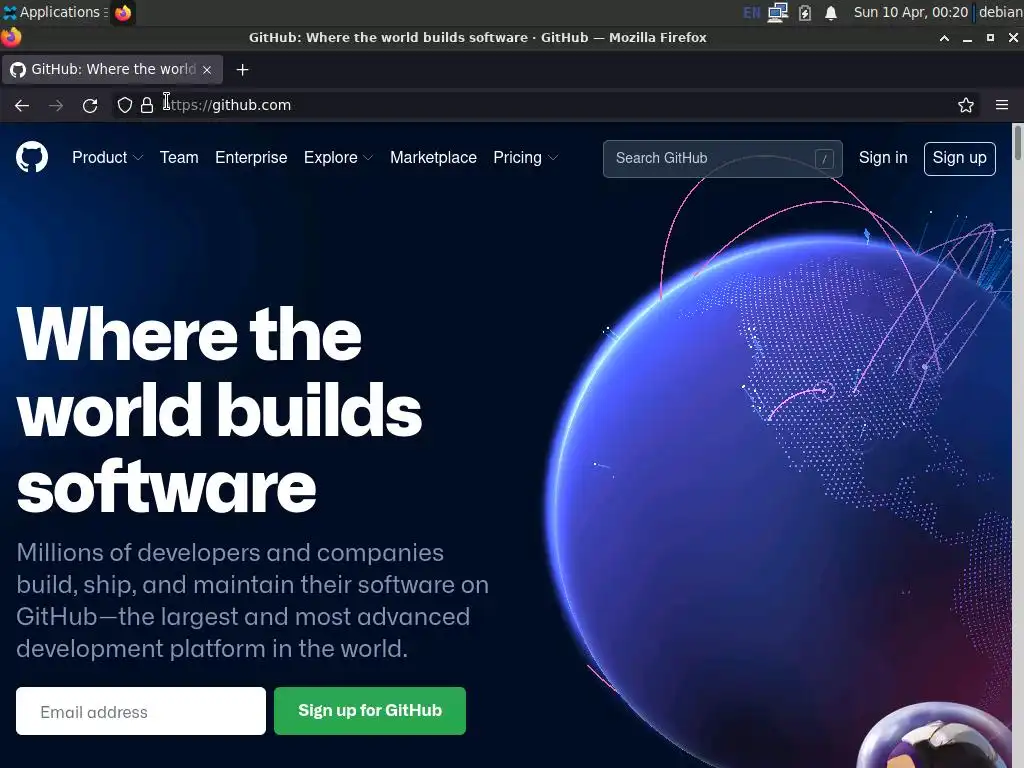Focus the Search GitHub box
Viewport: 1024px width, 768px height.
coord(722,159)
